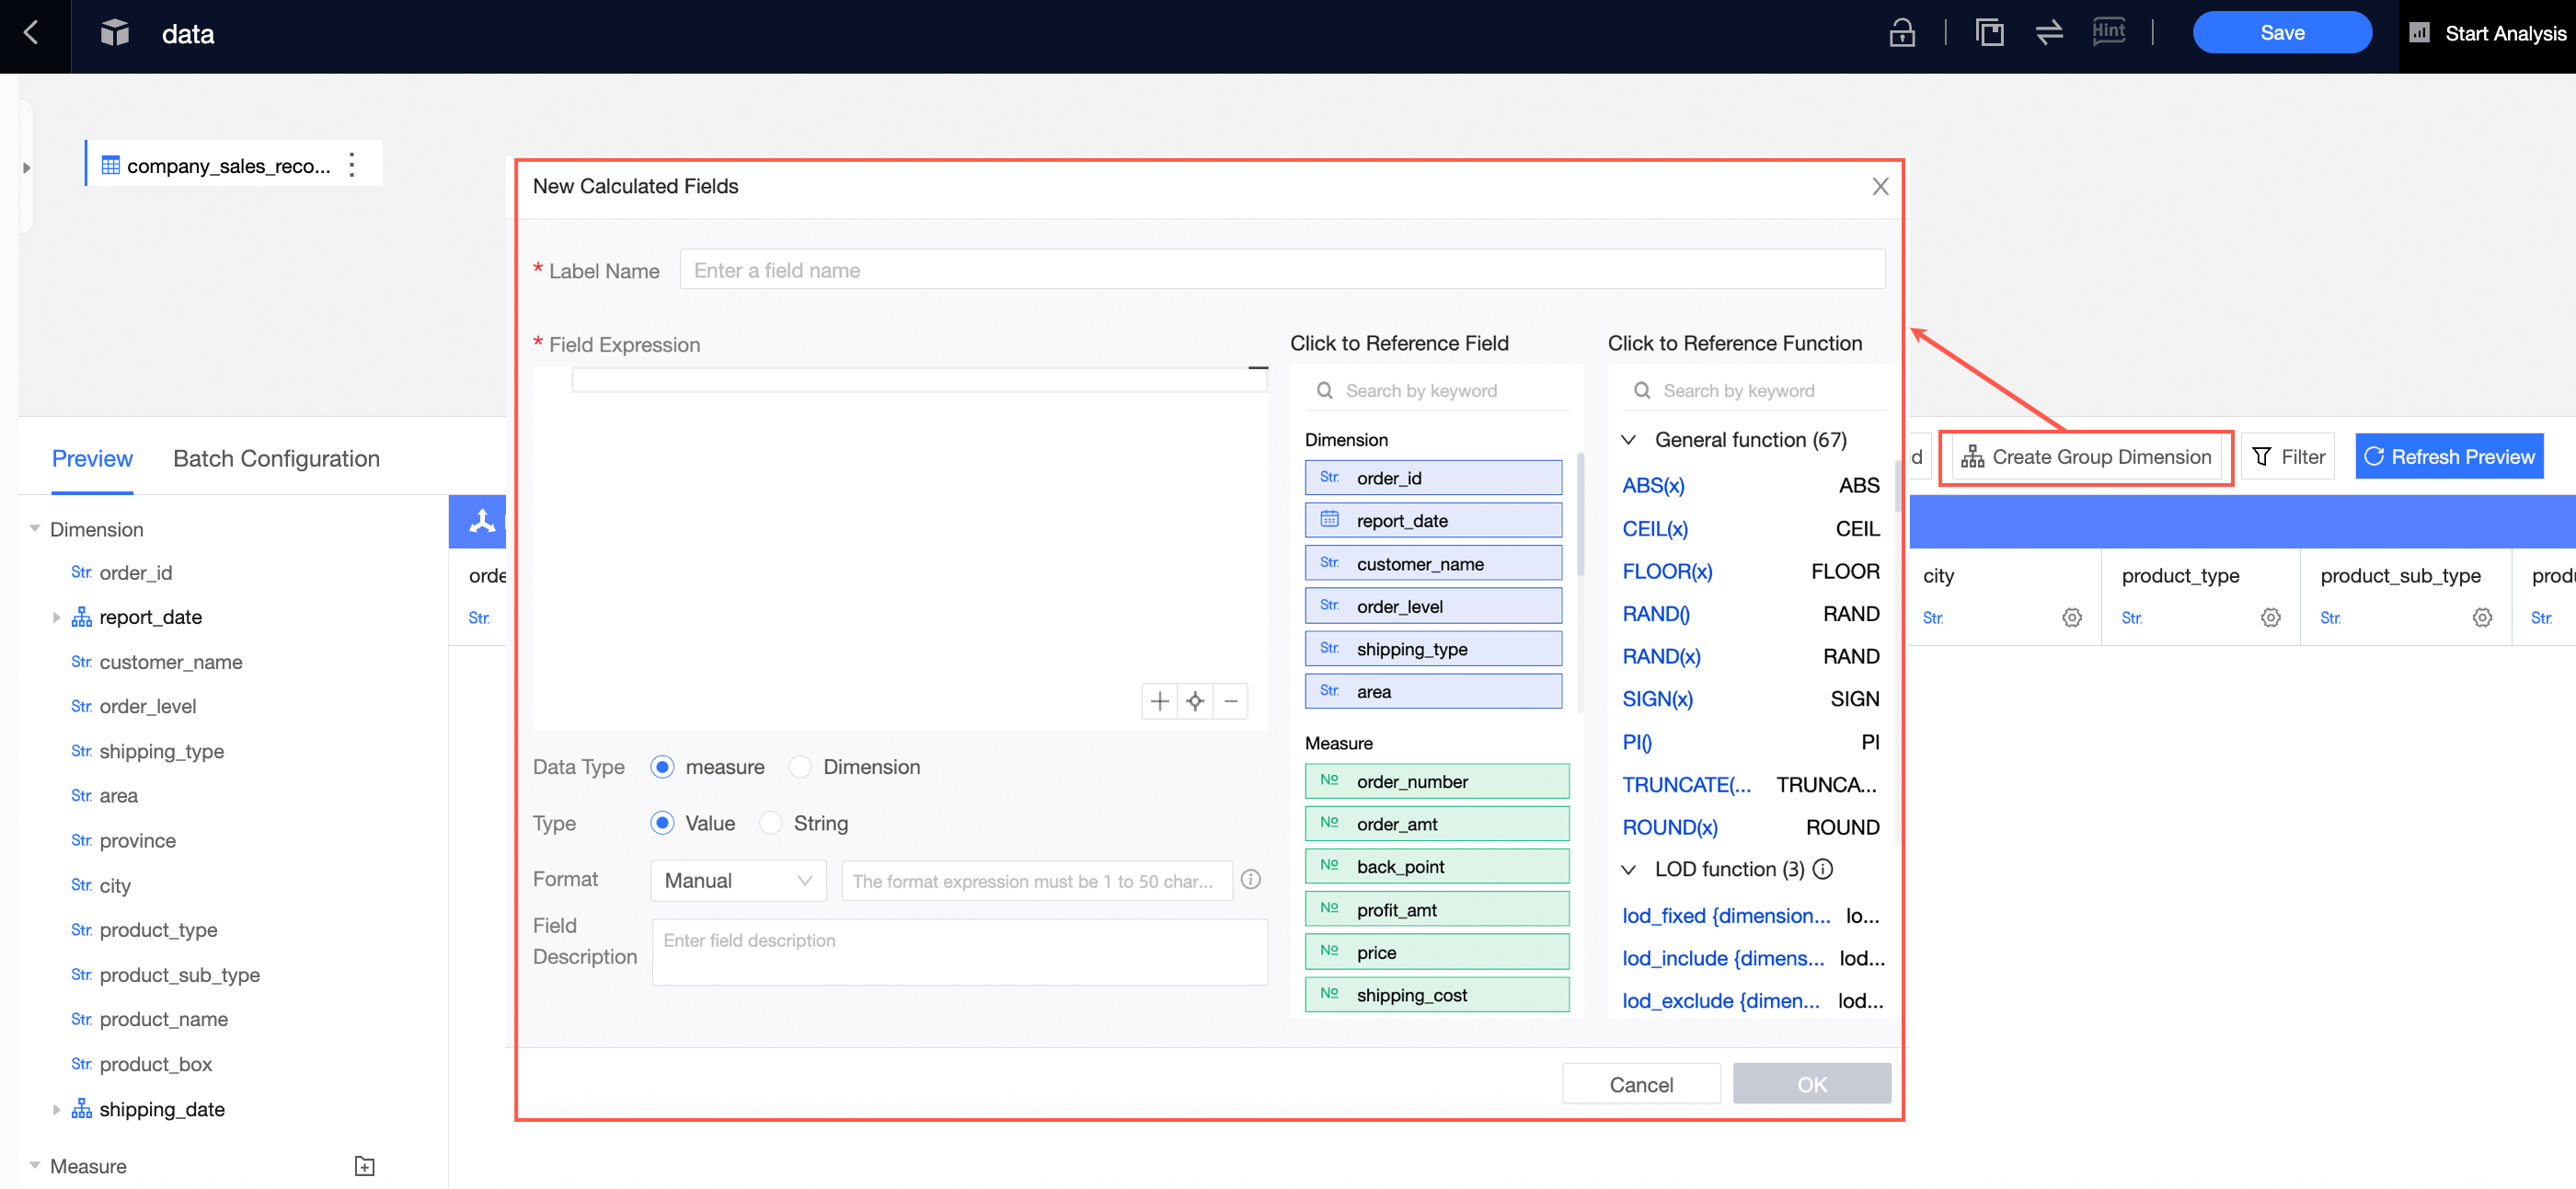Click the Field Expression editor area
The width and height of the screenshot is (2576, 1189).
pyautogui.click(x=900, y=548)
